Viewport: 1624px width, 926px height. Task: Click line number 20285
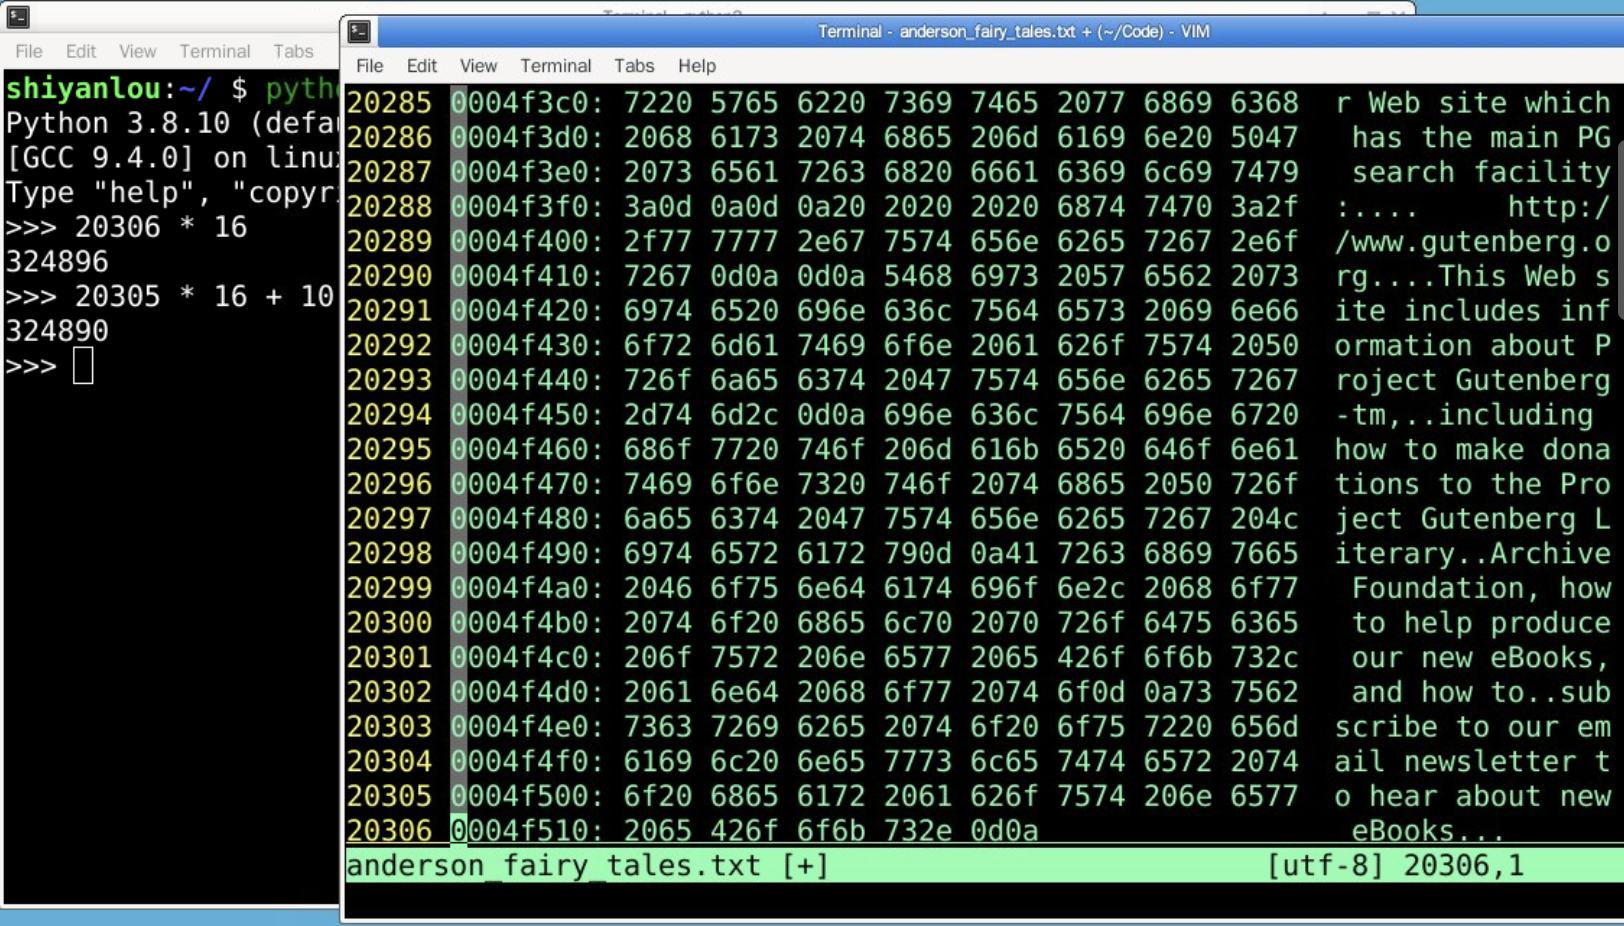coord(389,103)
